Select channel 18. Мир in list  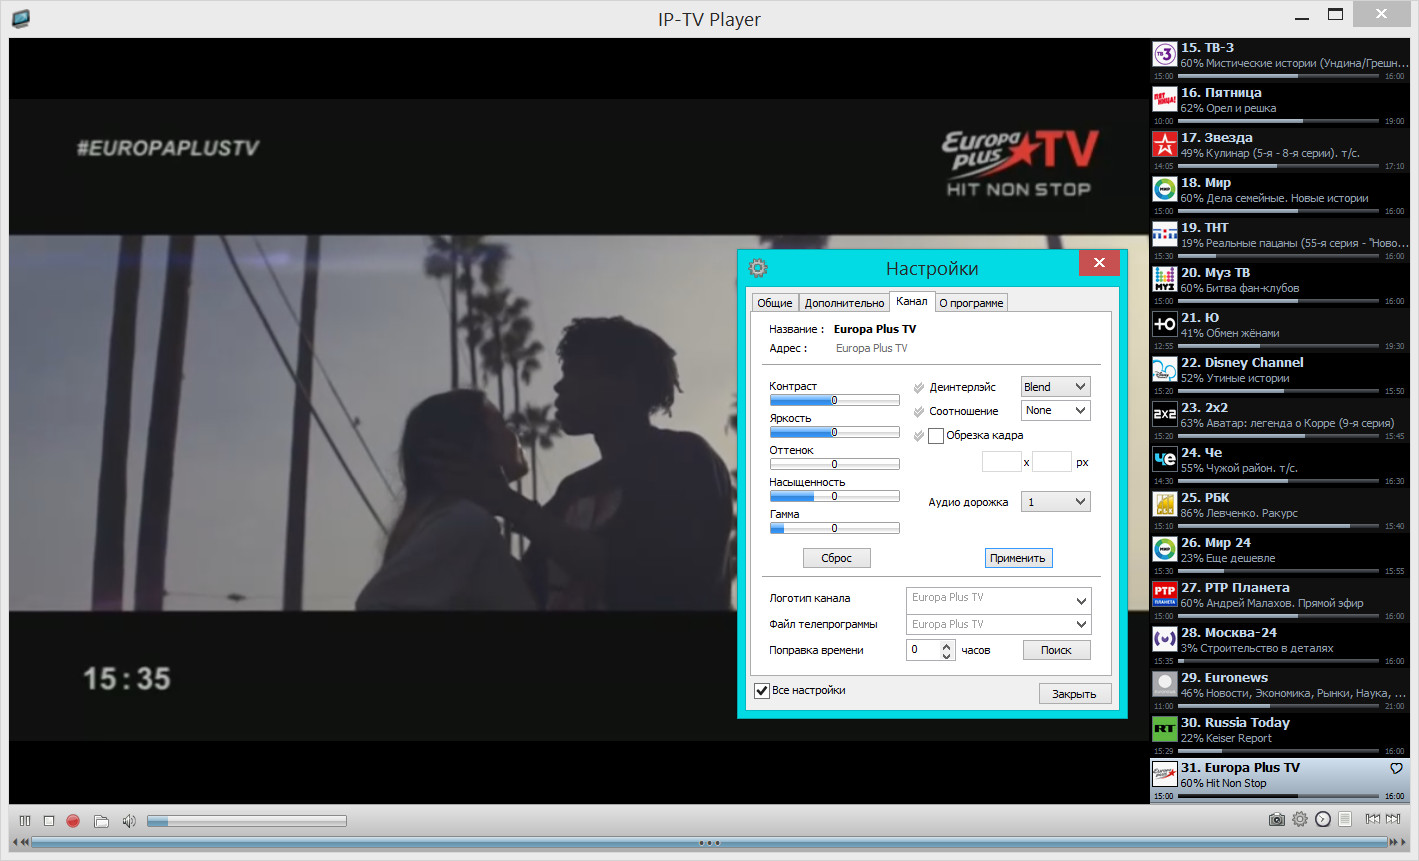1280,194
